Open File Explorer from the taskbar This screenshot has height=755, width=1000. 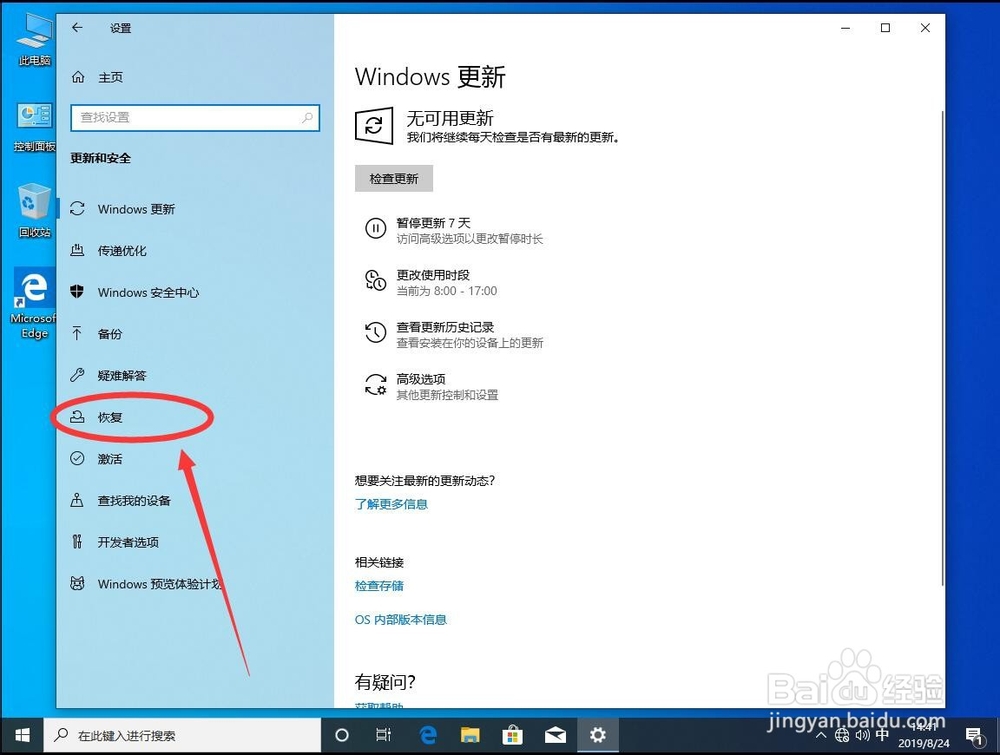[470, 735]
